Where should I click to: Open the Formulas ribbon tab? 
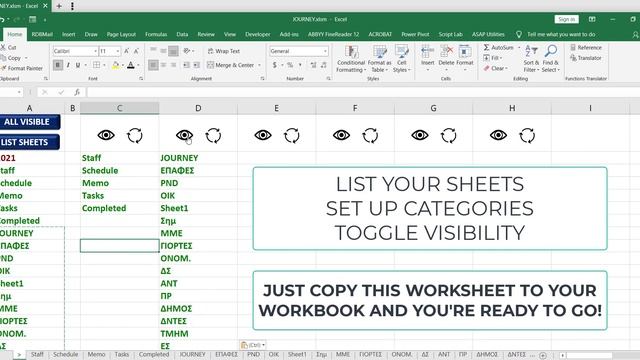[156, 34]
